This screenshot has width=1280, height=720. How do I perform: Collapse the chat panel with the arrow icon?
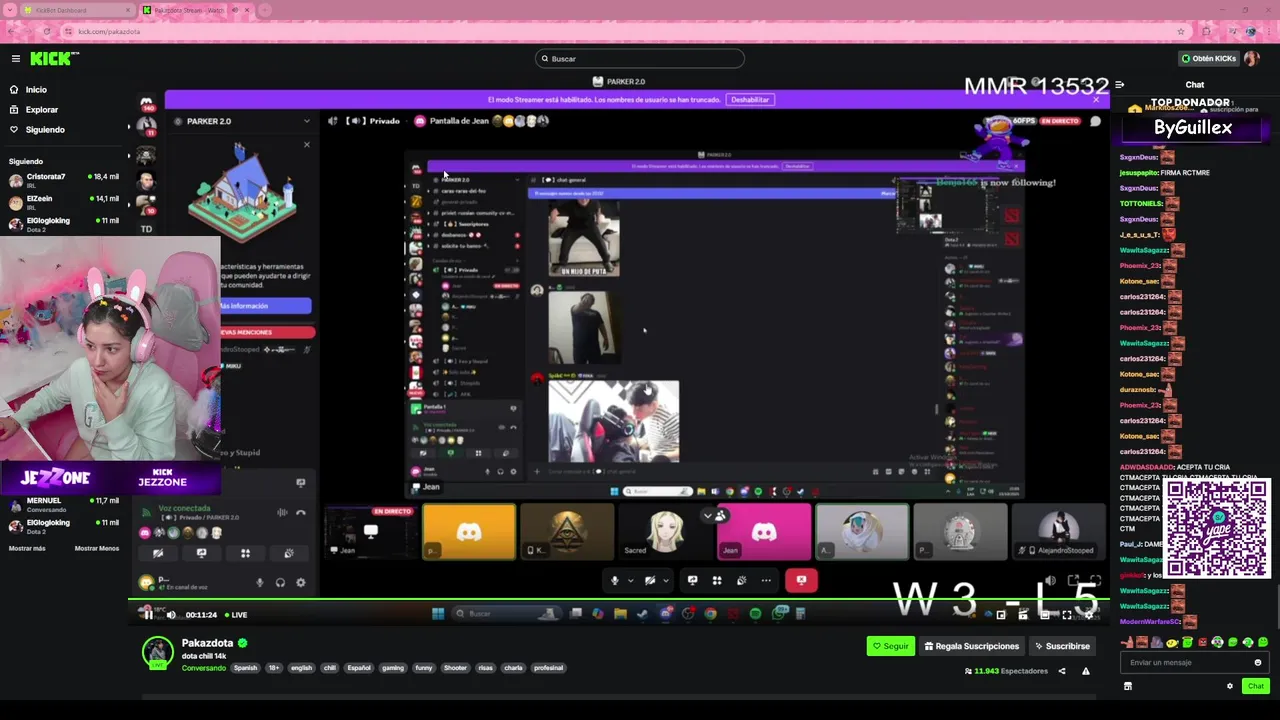(1120, 85)
